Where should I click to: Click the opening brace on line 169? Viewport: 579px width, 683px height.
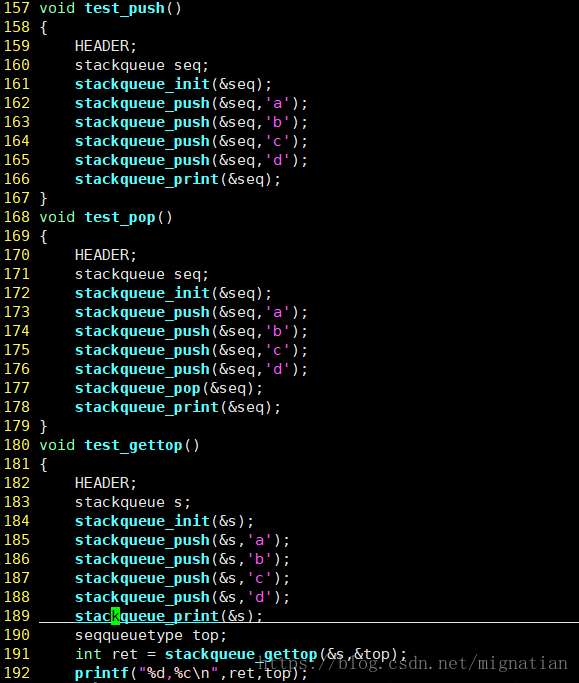click(x=43, y=237)
